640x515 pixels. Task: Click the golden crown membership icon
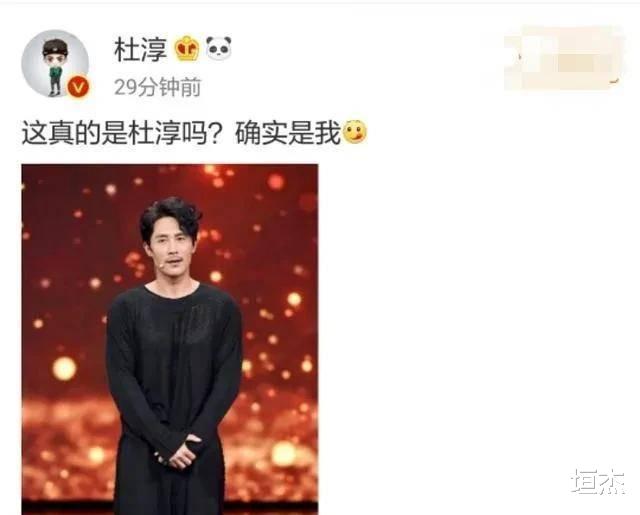(187, 49)
